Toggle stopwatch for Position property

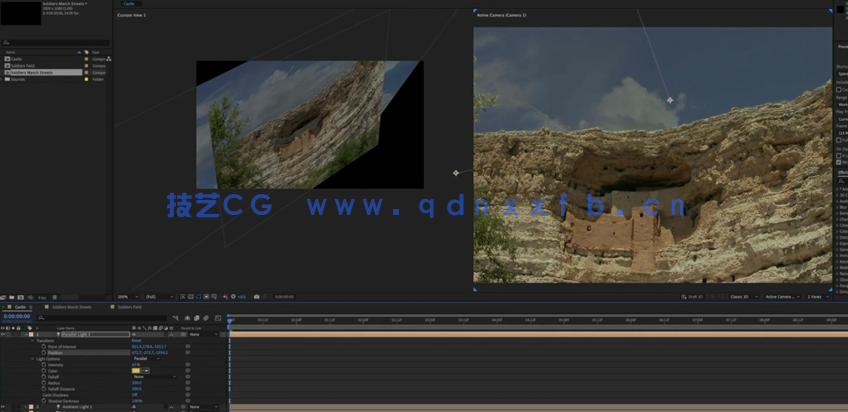coord(43,352)
